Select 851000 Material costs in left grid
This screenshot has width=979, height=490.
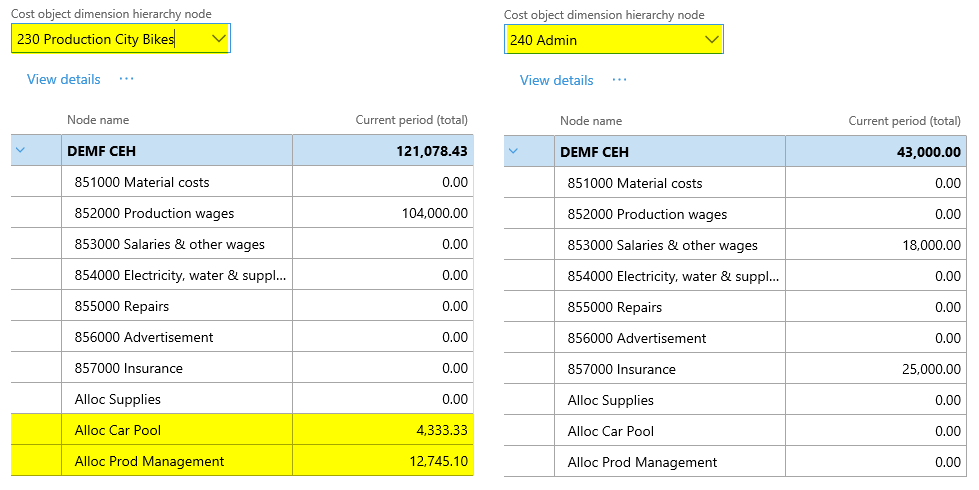pyautogui.click(x=141, y=182)
